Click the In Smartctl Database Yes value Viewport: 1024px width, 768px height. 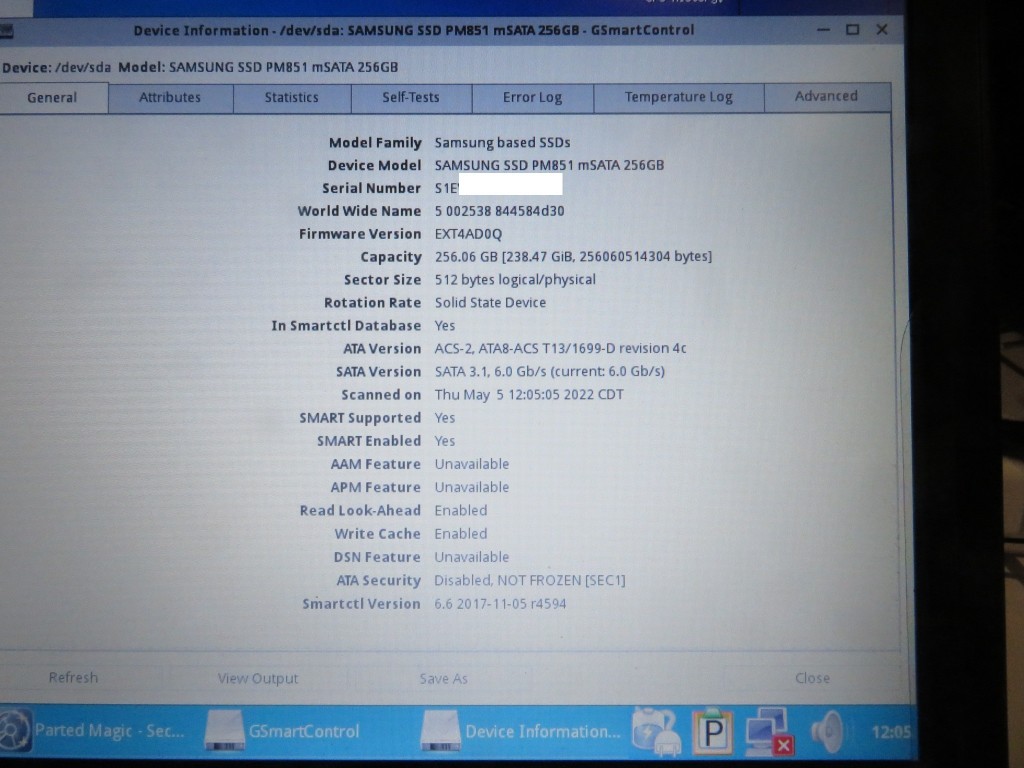coord(445,326)
